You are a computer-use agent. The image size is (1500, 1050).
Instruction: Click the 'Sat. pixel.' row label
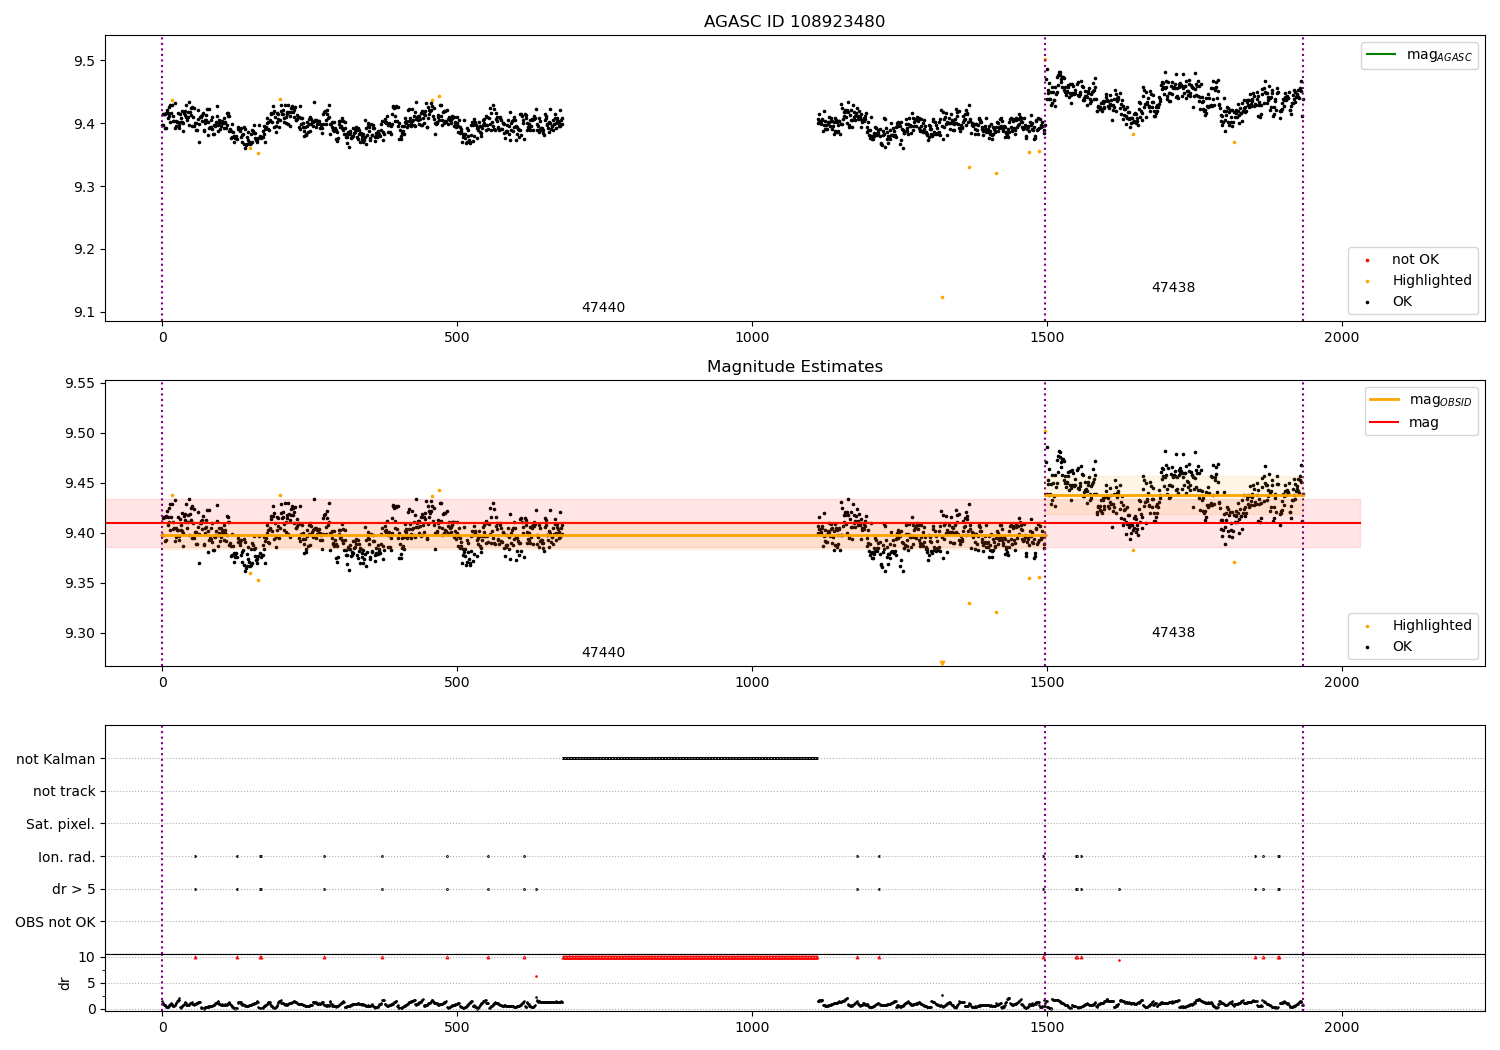[x=61, y=825]
